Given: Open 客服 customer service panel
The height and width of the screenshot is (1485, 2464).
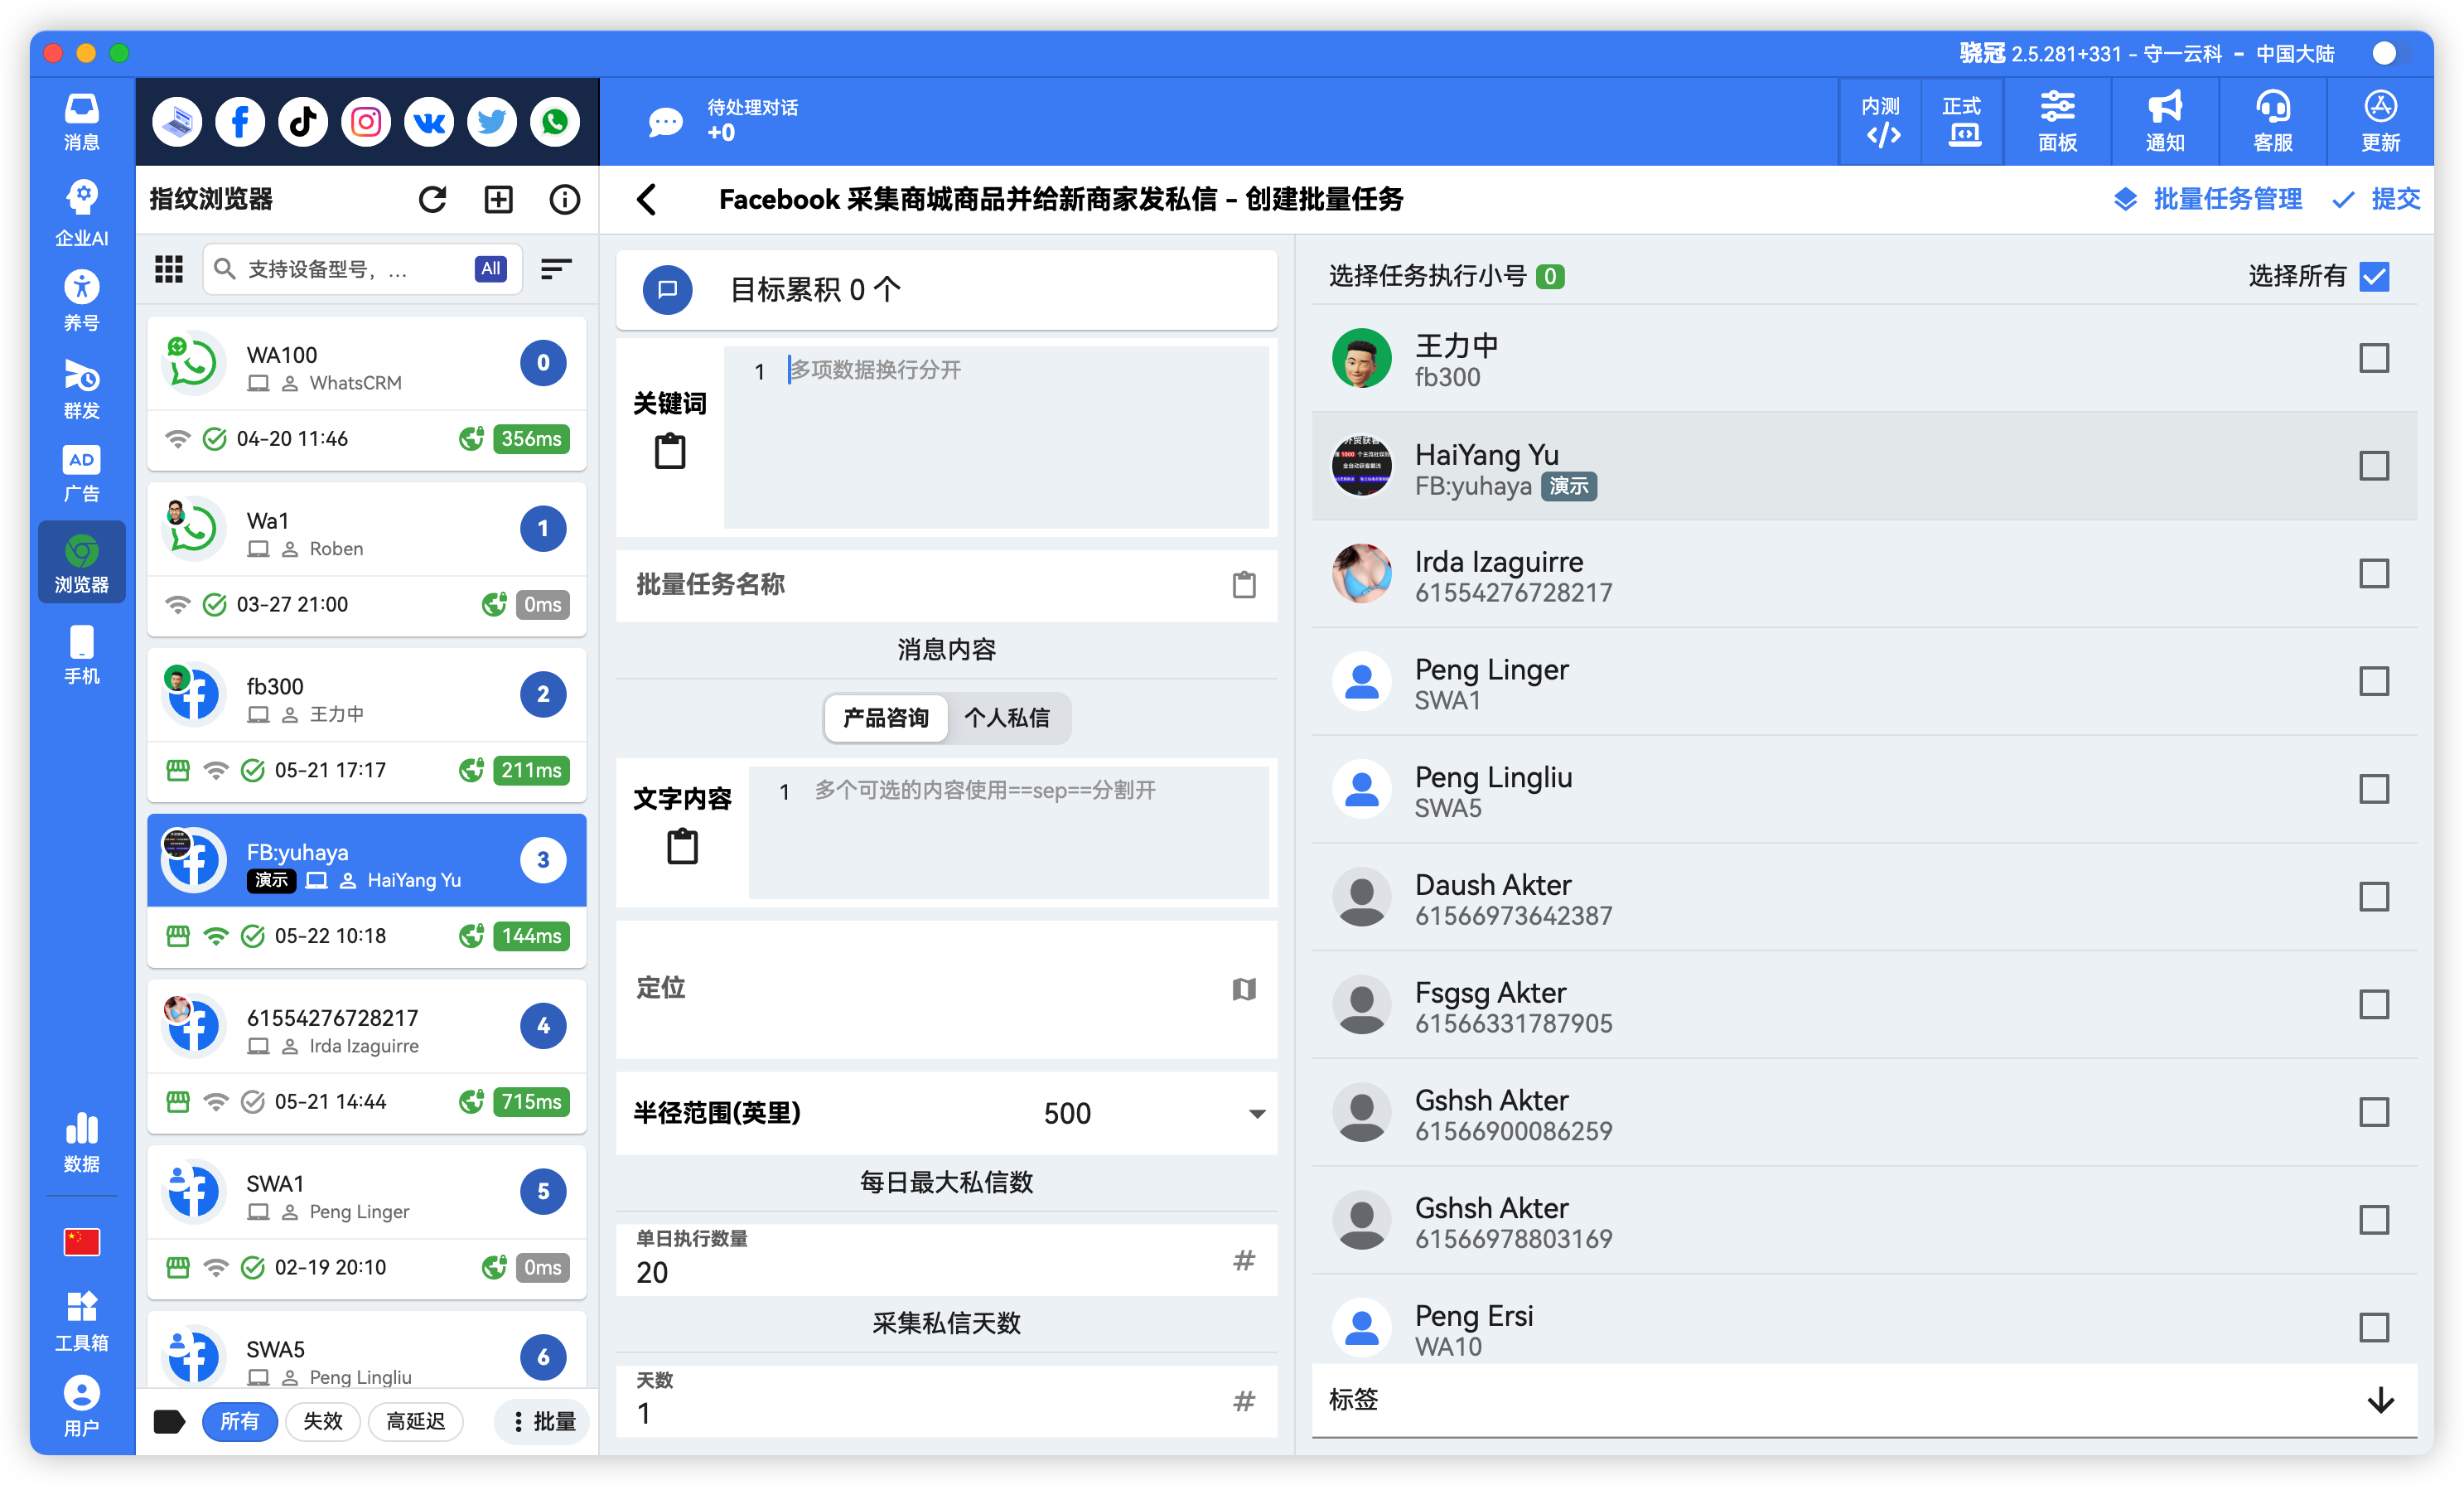Looking at the screenshot, I should point(2272,121).
